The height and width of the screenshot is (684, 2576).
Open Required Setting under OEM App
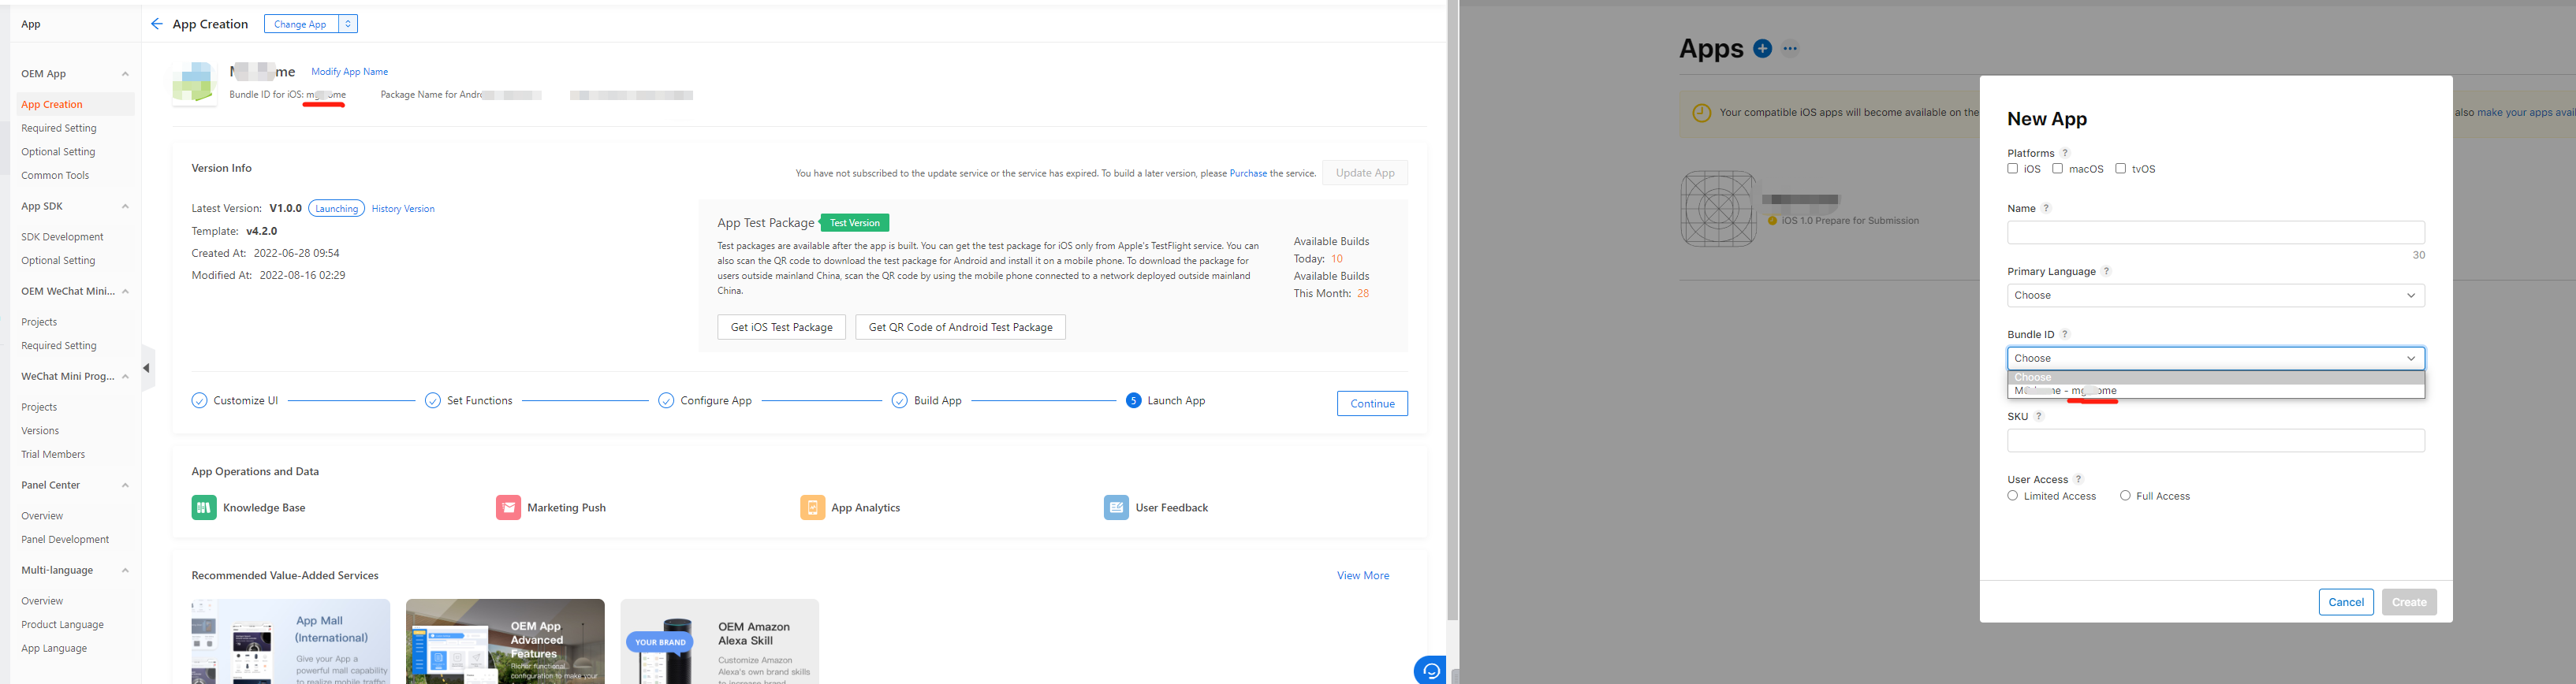59,129
